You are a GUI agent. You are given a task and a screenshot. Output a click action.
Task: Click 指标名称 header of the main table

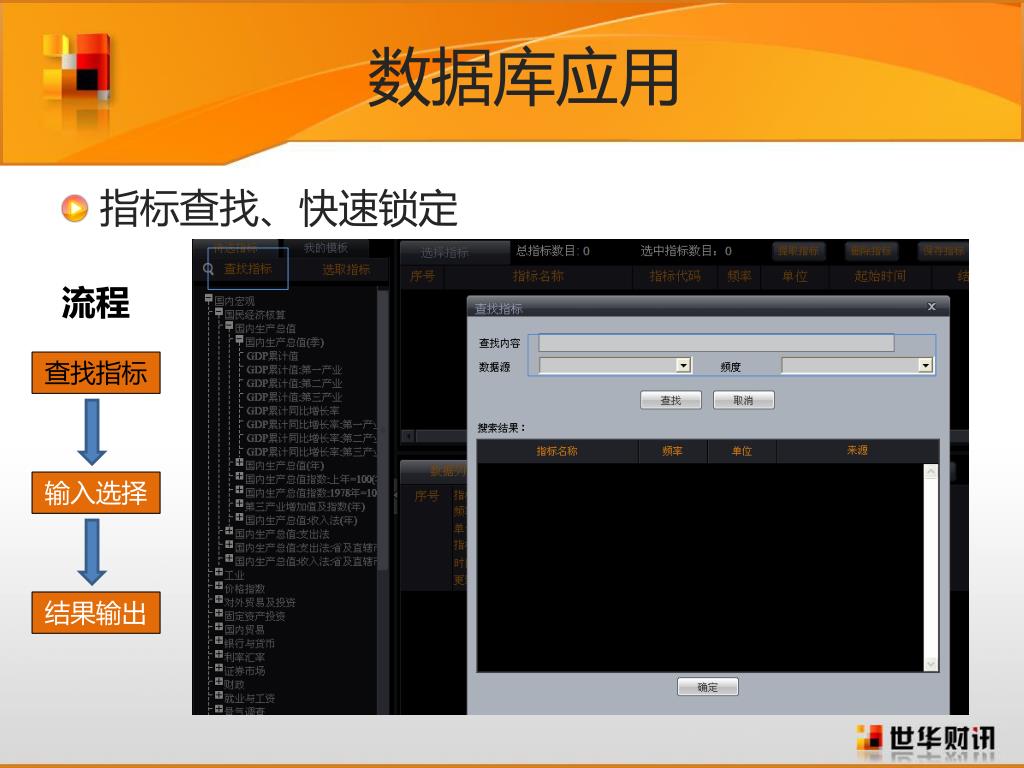pos(538,276)
